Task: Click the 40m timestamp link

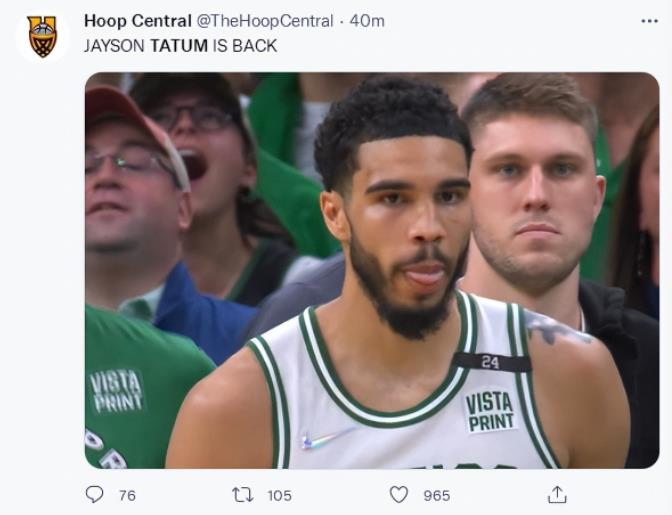Action: pyautogui.click(x=367, y=21)
